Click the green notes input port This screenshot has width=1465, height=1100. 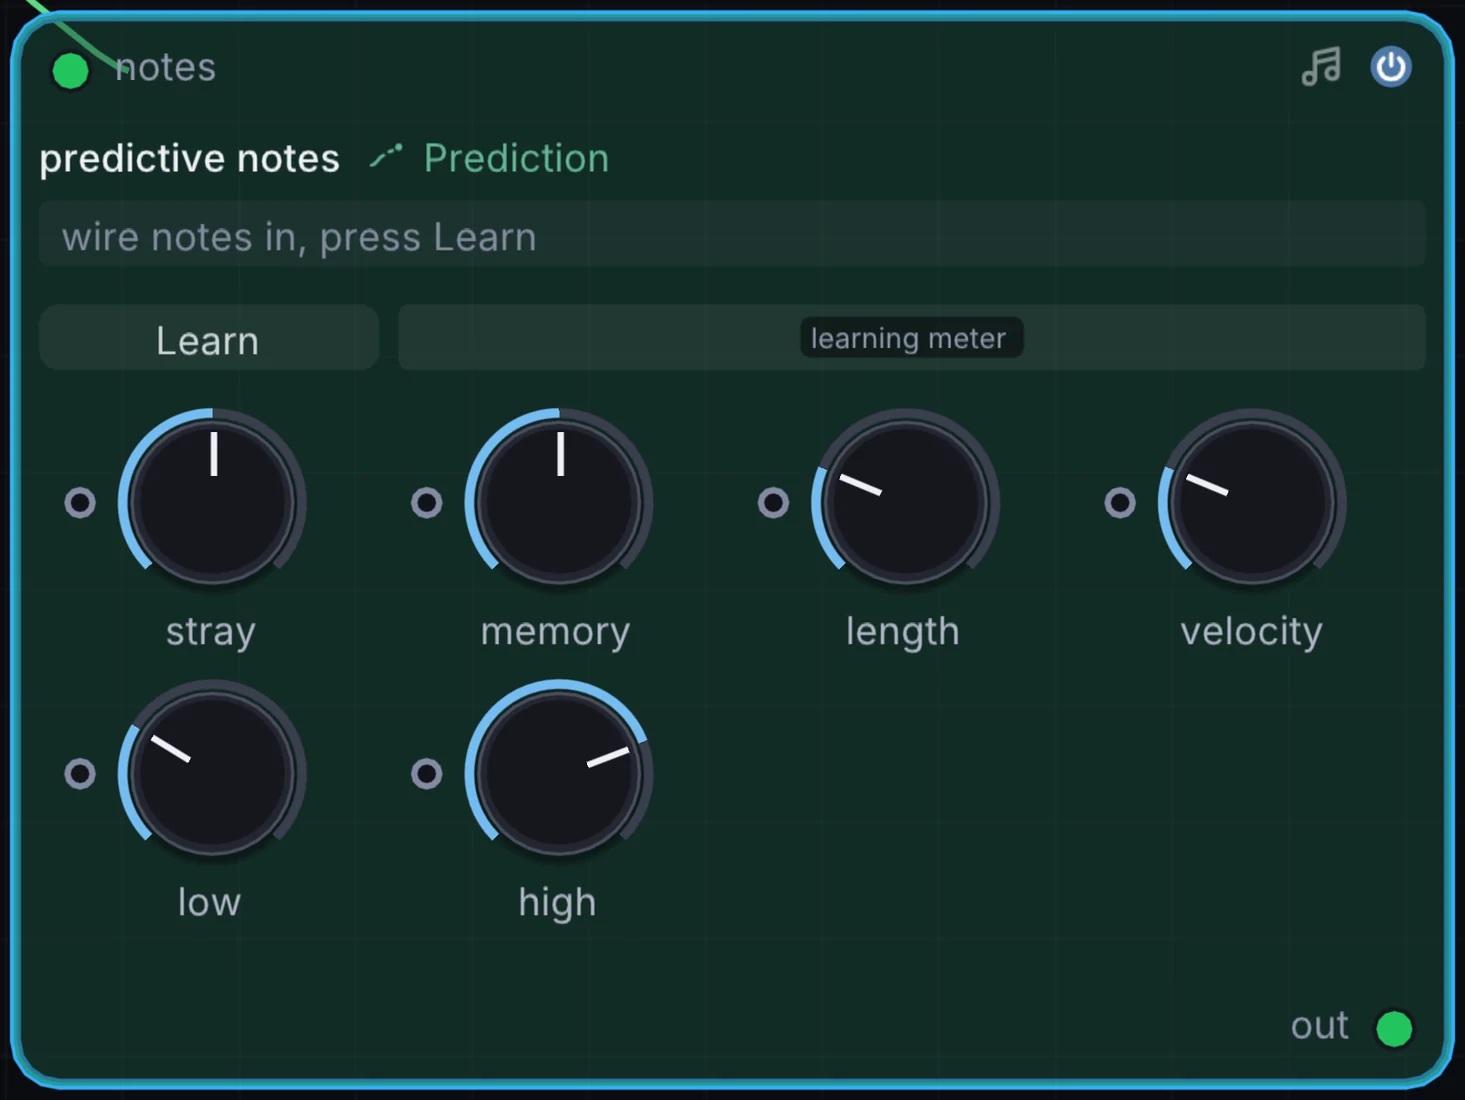(70, 71)
